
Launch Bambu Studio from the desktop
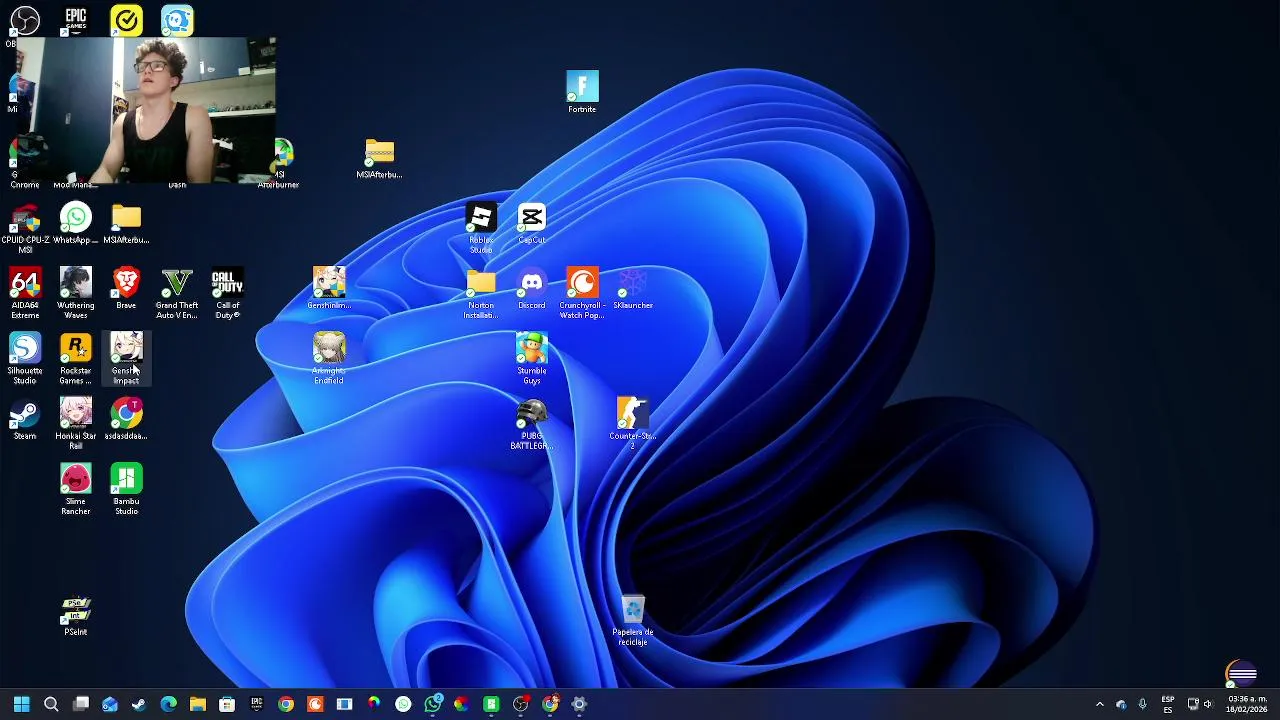(x=126, y=489)
